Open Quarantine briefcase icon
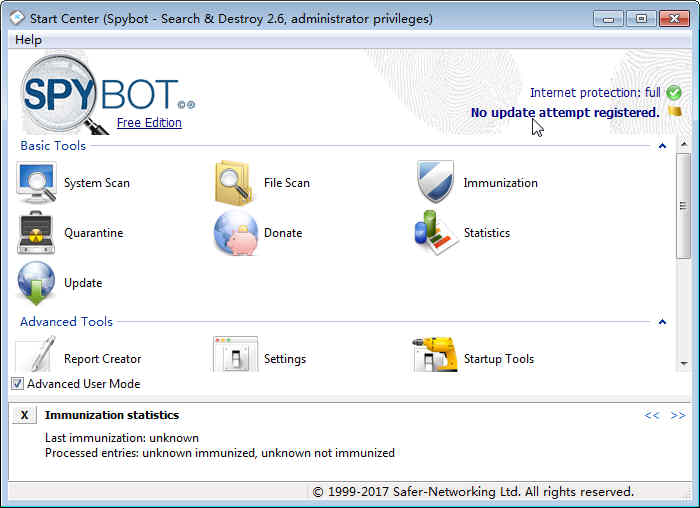700x508 pixels. pyautogui.click(x=36, y=233)
